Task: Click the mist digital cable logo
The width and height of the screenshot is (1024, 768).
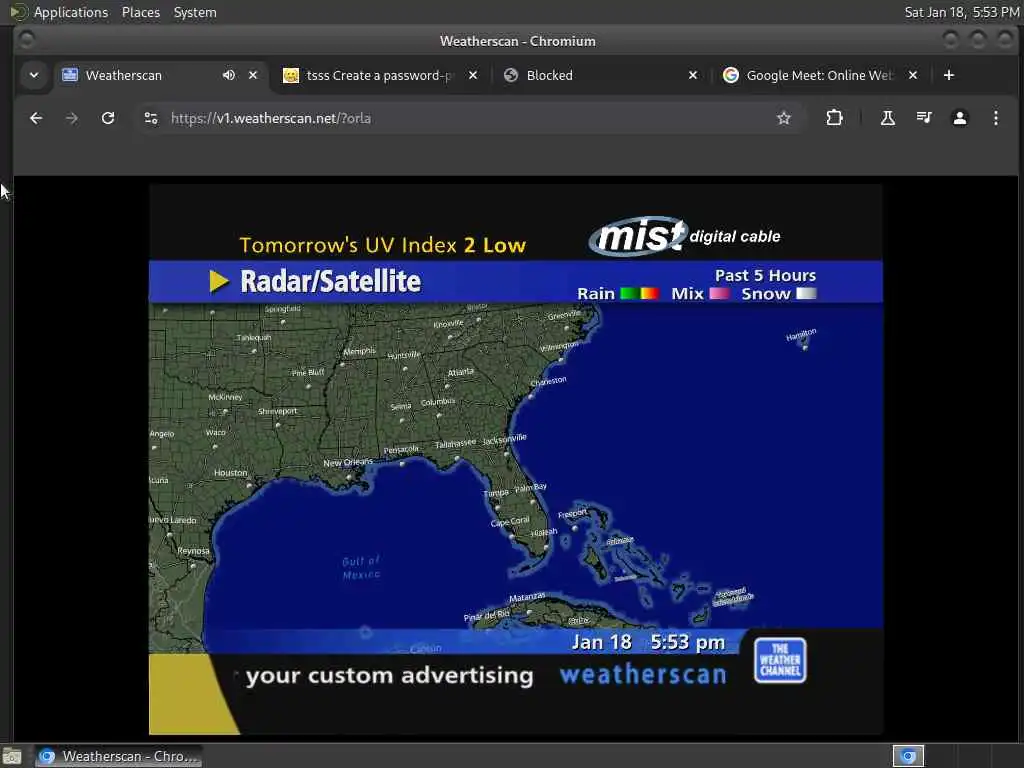Action: pos(684,236)
